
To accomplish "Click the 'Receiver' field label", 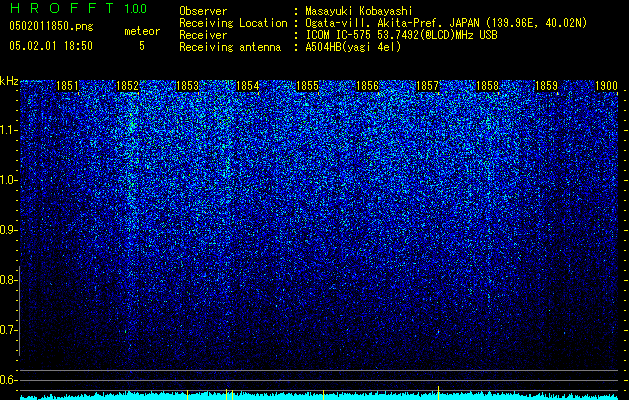I will (203, 35).
